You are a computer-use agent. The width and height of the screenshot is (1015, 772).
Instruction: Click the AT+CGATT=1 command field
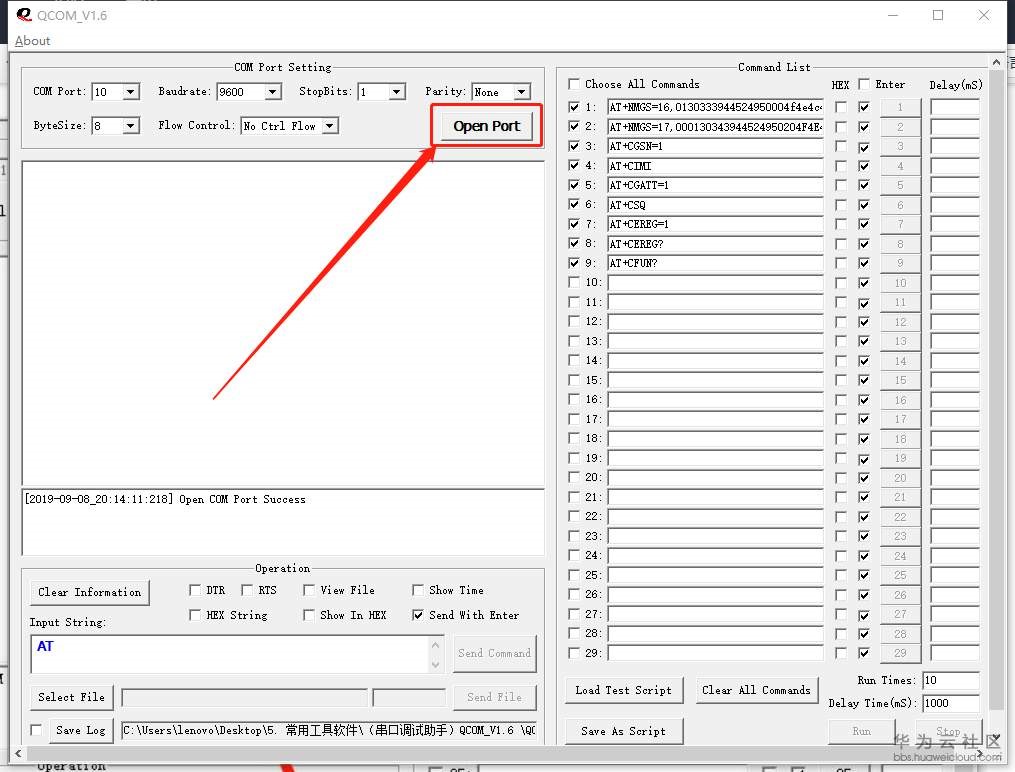(715, 185)
